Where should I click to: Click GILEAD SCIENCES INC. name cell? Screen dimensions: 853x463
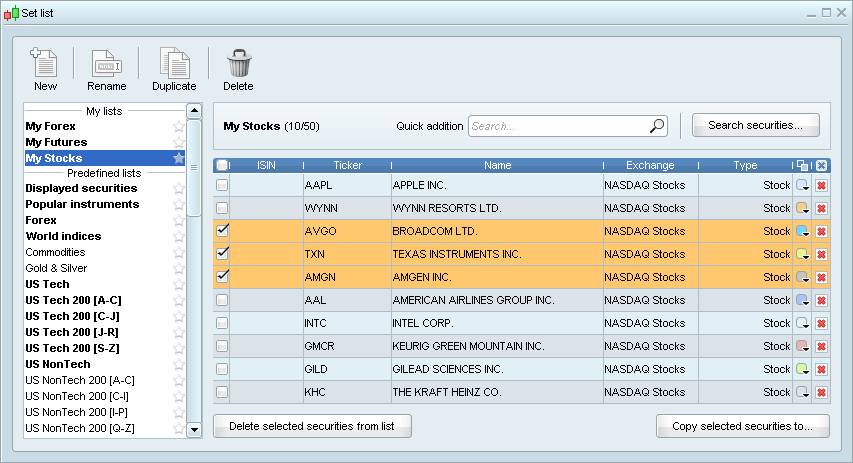(497, 369)
